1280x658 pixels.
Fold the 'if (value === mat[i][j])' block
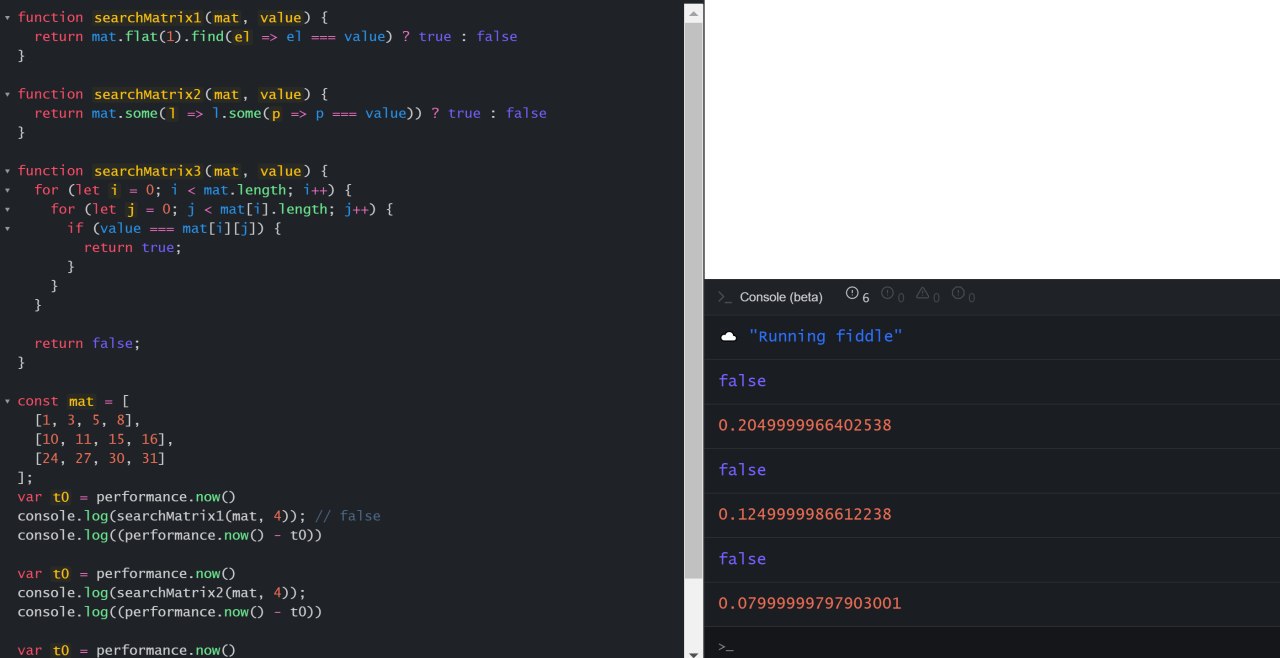pyautogui.click(x=7, y=228)
